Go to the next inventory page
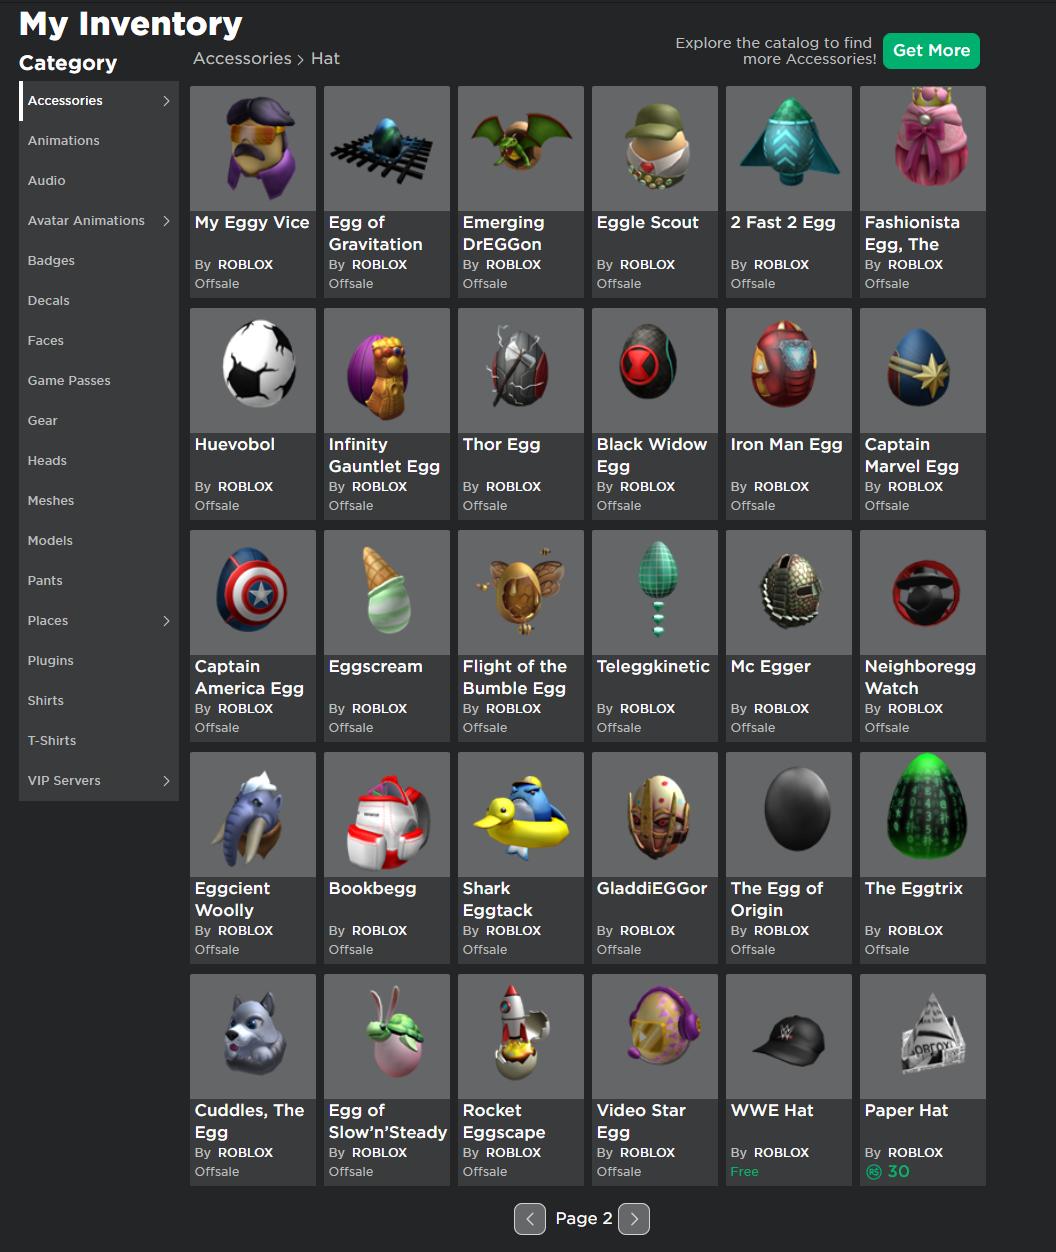 coord(634,1218)
